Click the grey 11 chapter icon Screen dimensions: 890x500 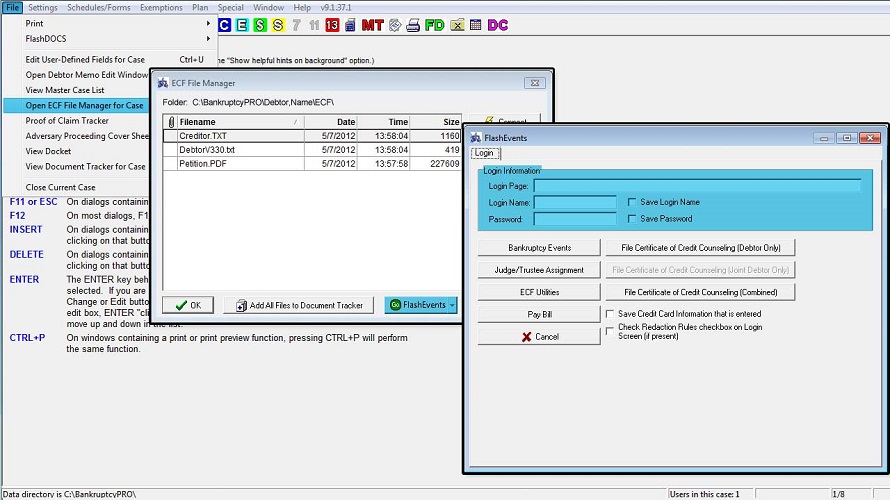[314, 25]
